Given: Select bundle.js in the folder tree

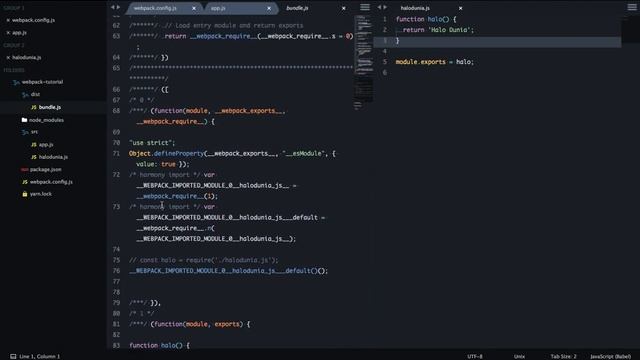Looking at the screenshot, I should 50,107.
